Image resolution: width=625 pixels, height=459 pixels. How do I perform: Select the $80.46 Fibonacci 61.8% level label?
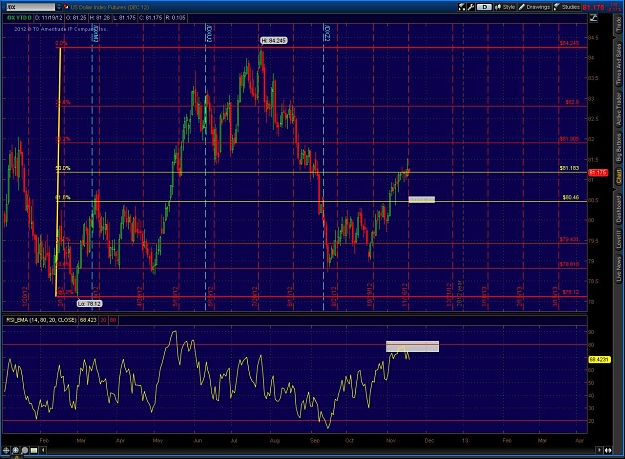tap(570, 197)
